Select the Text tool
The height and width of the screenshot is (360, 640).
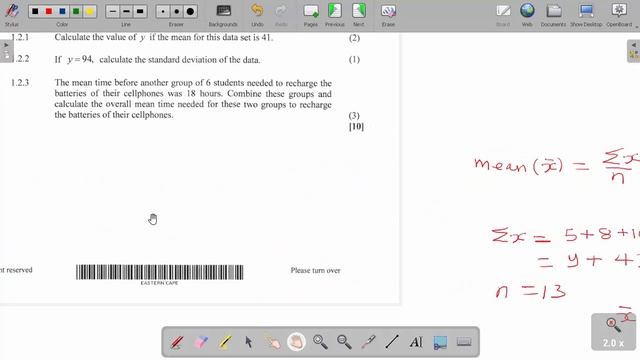click(416, 342)
